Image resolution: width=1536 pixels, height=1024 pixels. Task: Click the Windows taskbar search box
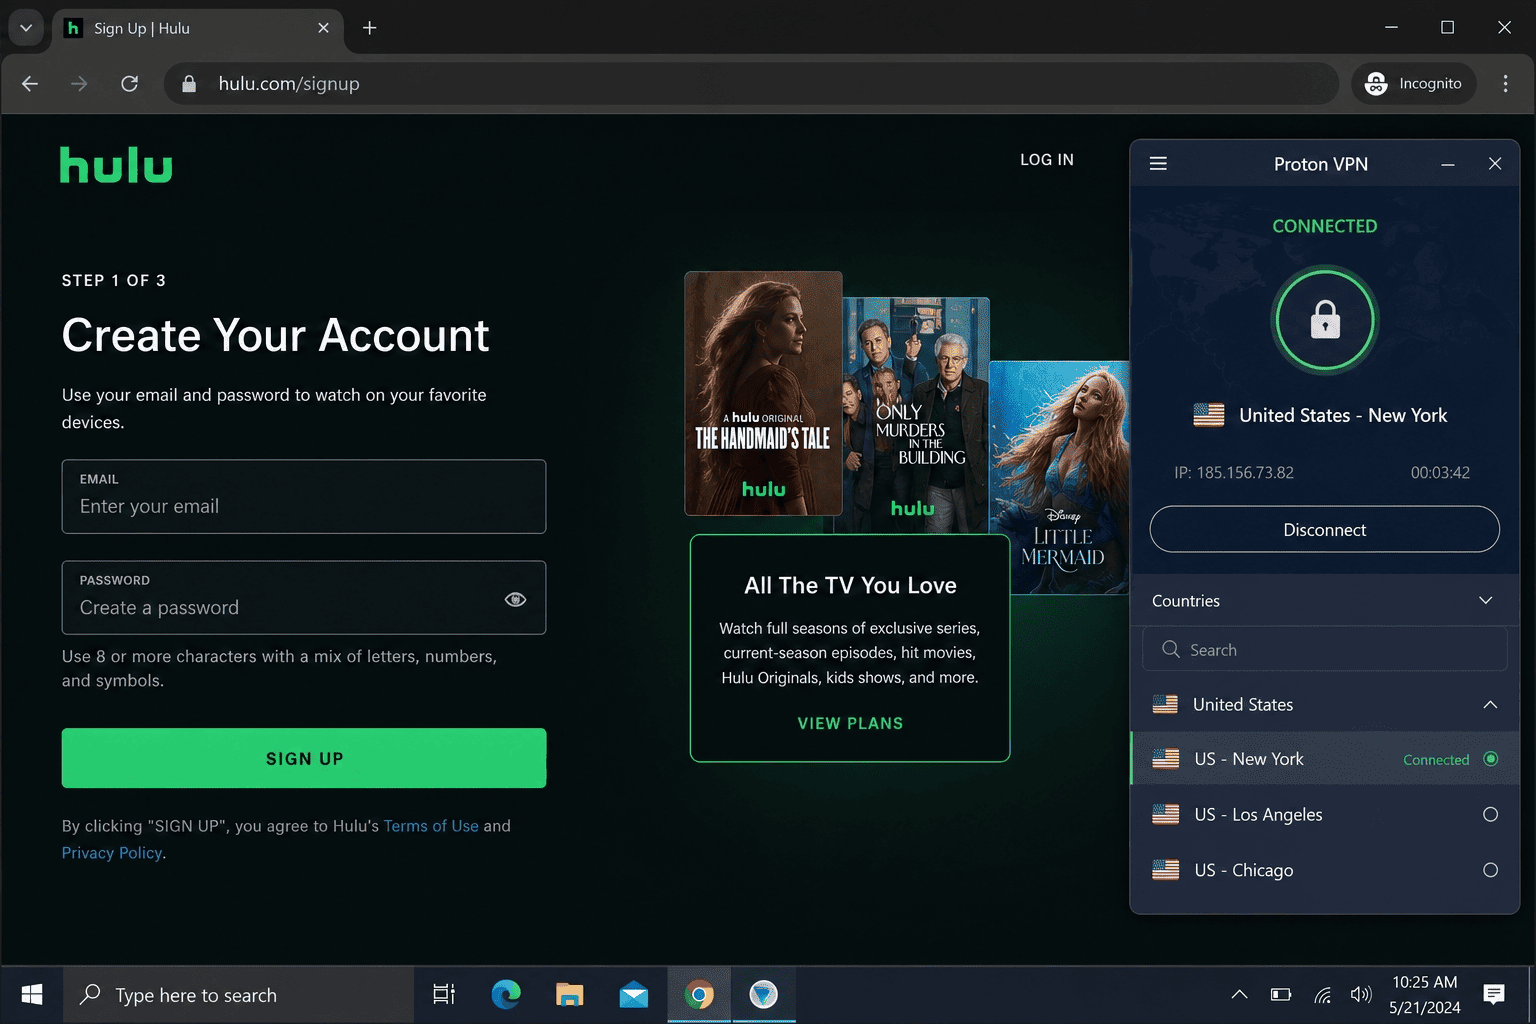(238, 995)
